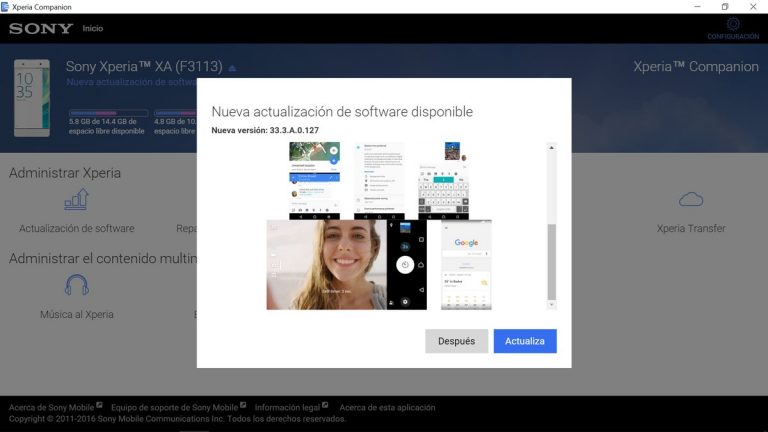Viewport: 768px width, 432px height.
Task: Click the Xperia Companion app icon in title bar
Action: tap(7, 7)
